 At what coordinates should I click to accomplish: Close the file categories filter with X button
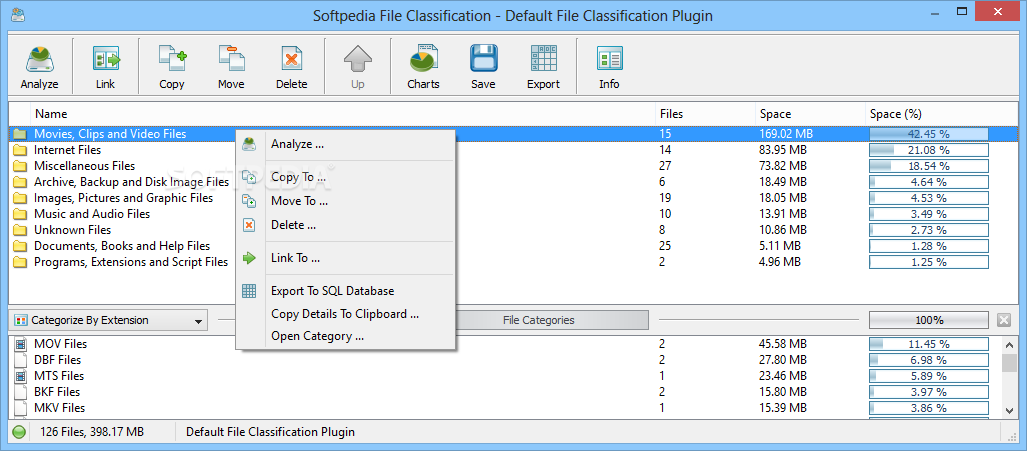[x=1003, y=320]
